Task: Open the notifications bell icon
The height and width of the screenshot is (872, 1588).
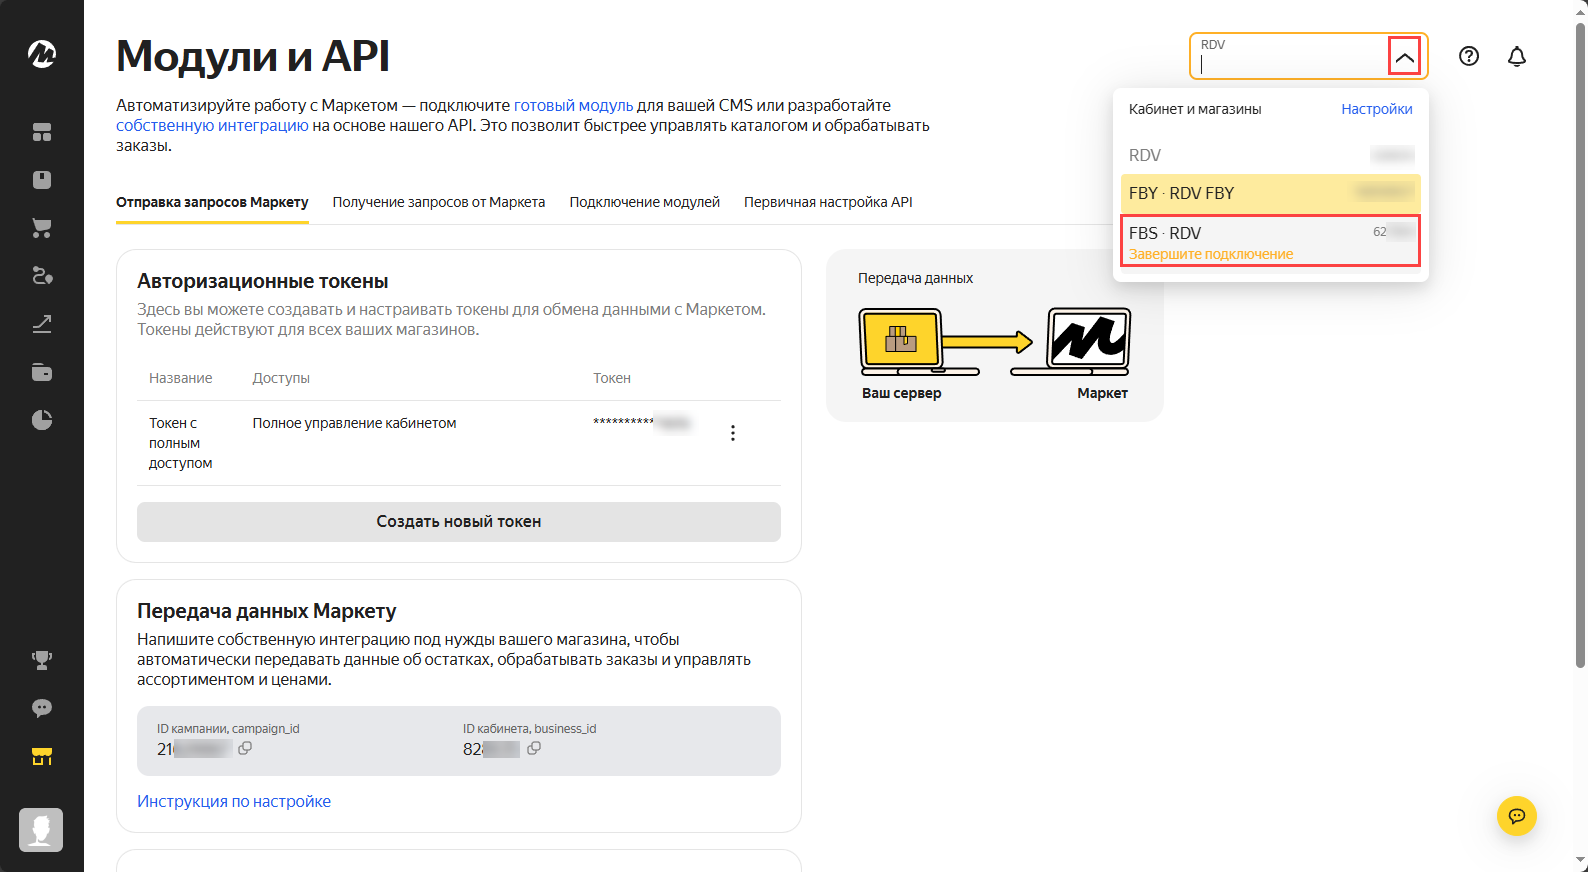Action: tap(1517, 56)
